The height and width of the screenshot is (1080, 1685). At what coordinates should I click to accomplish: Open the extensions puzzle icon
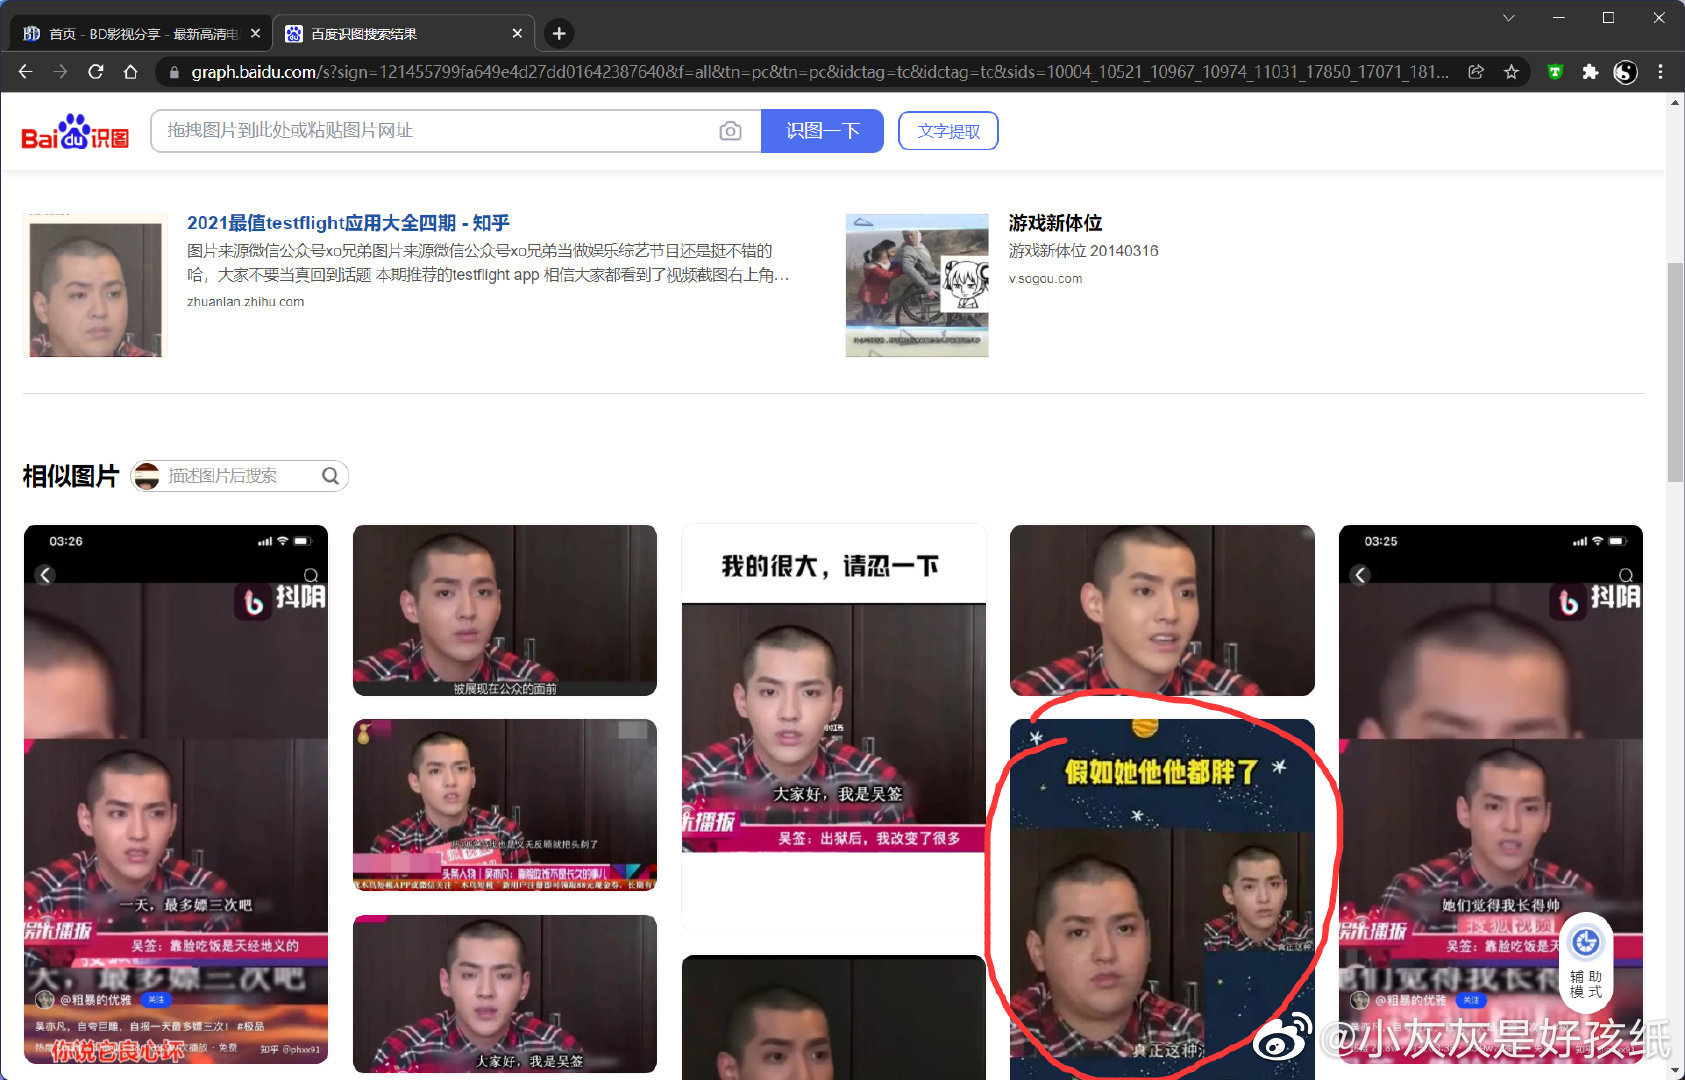click(x=1590, y=72)
